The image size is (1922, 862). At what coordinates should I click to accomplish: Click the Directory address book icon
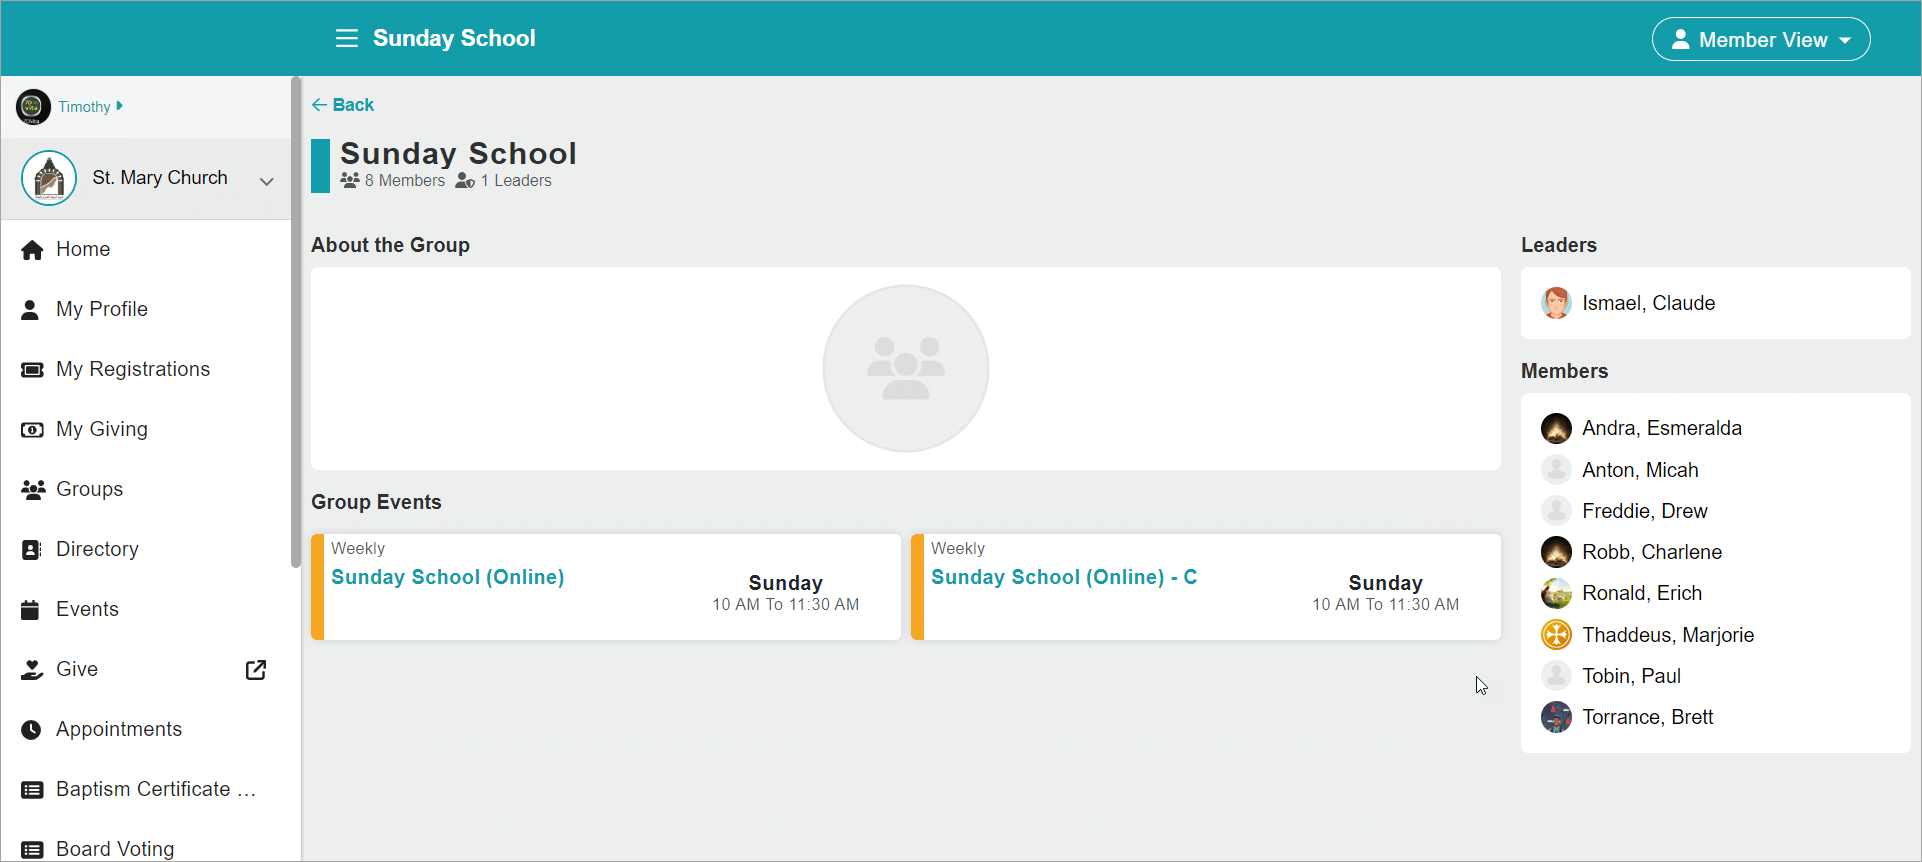[32, 549]
